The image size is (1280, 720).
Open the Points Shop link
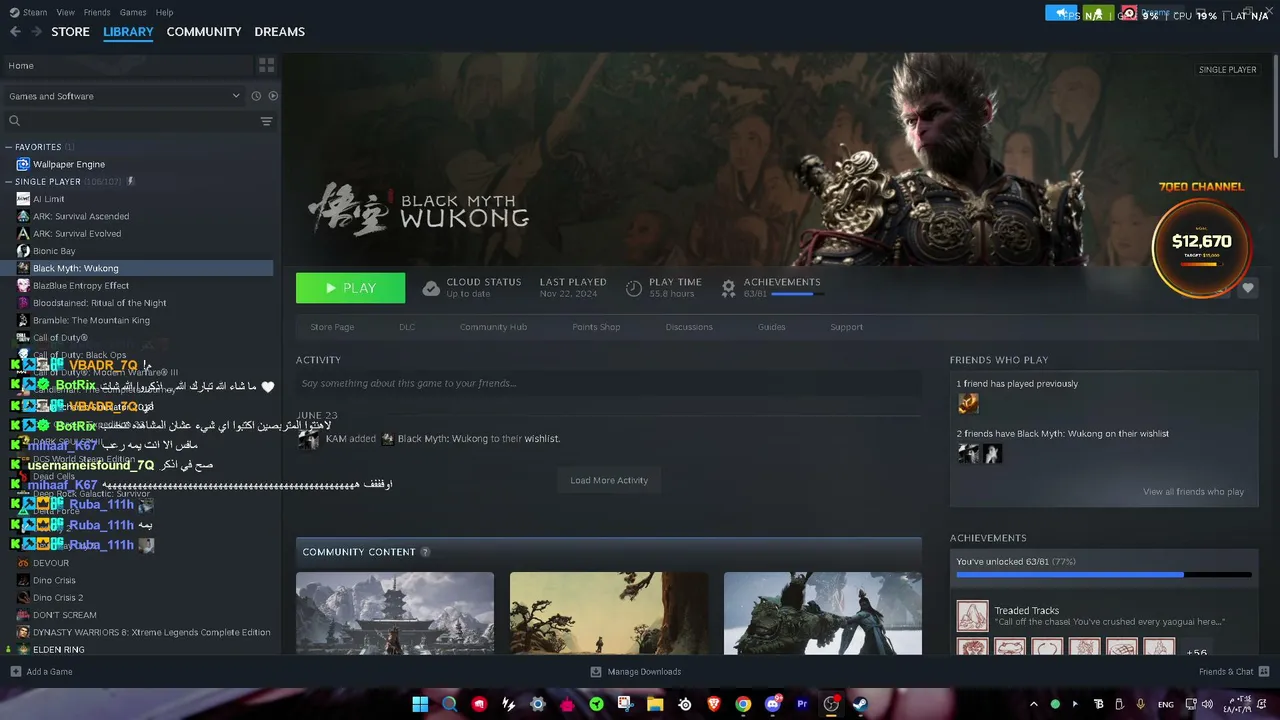(596, 327)
